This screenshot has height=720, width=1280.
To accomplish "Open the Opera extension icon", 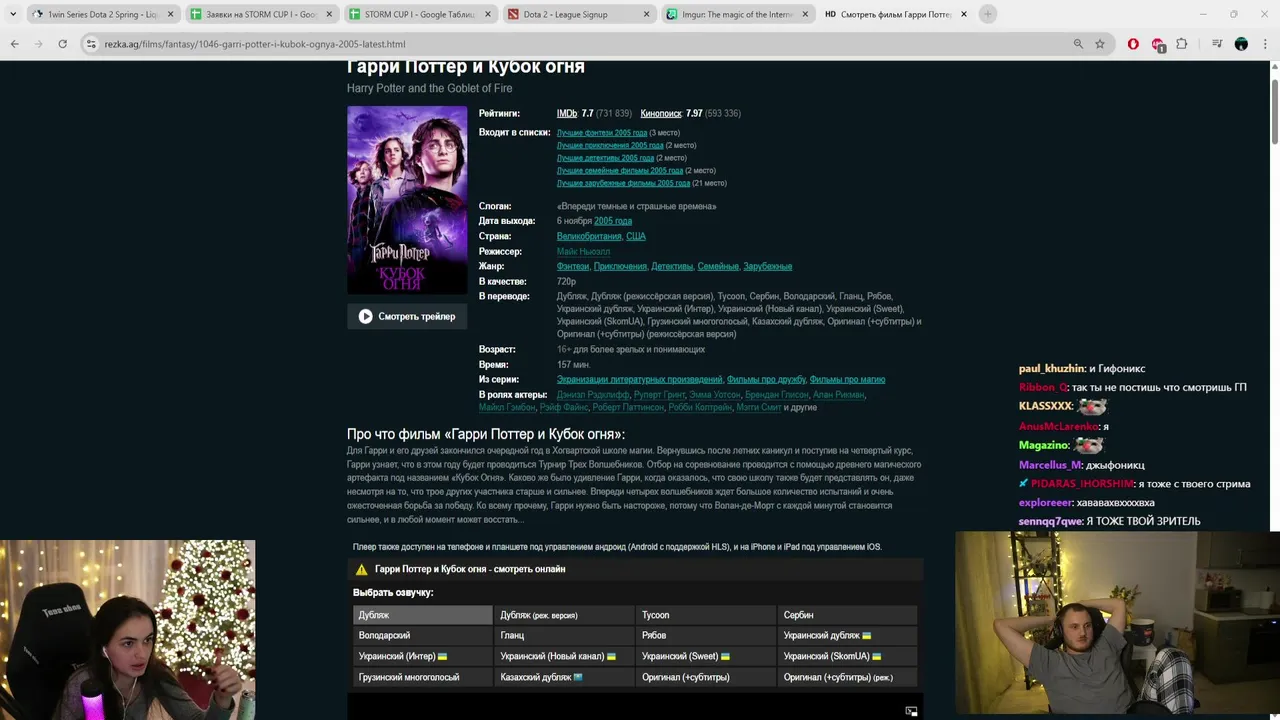I will 1133,44.
